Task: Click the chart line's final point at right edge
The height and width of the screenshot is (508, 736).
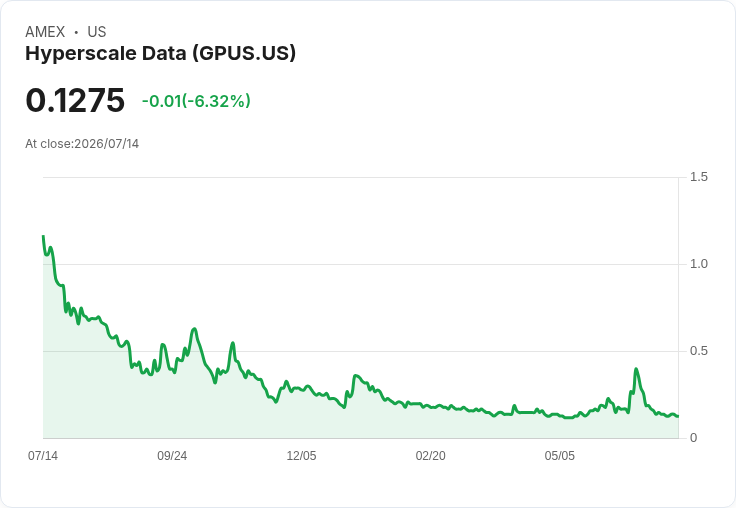Action: 678,416
